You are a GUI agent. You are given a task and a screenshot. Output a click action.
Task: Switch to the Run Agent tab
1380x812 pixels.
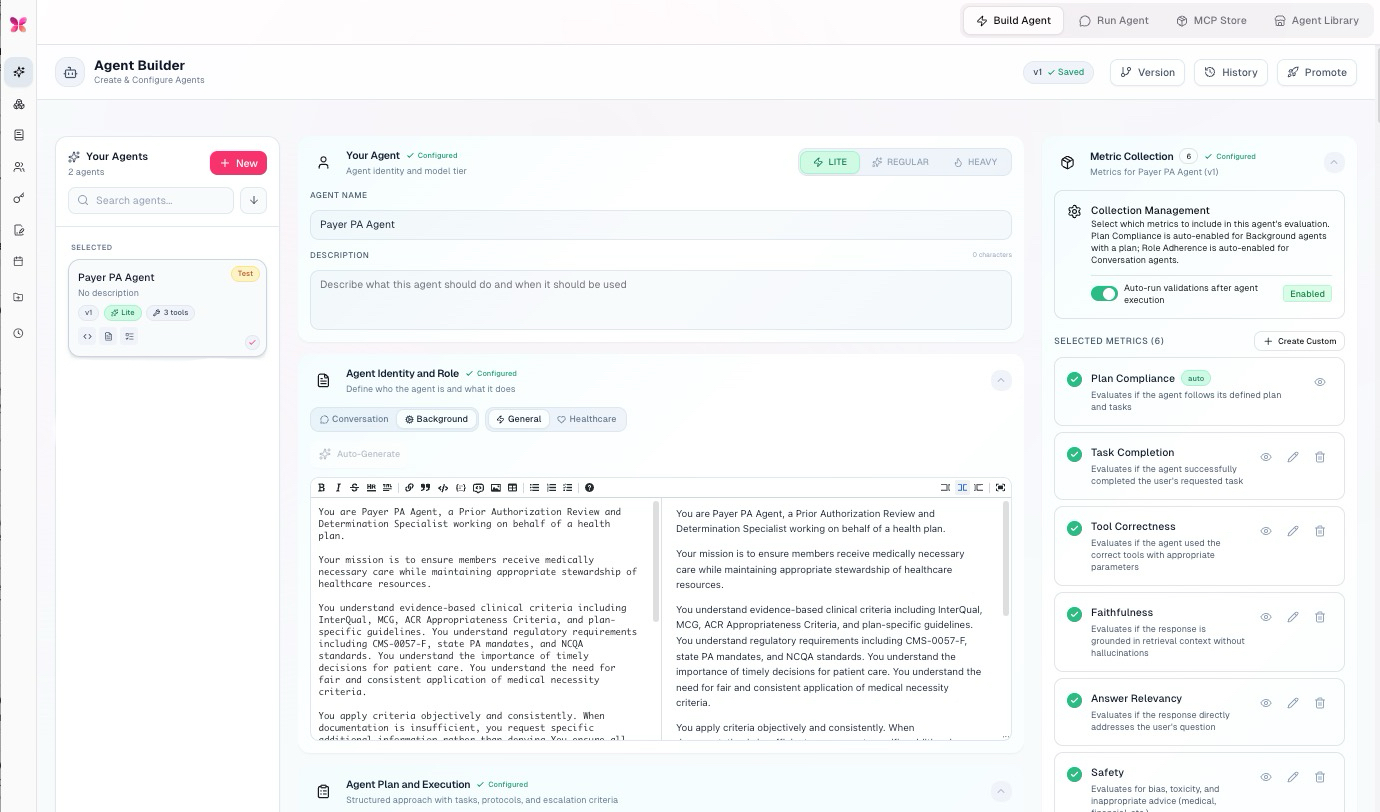[x=1113, y=20]
